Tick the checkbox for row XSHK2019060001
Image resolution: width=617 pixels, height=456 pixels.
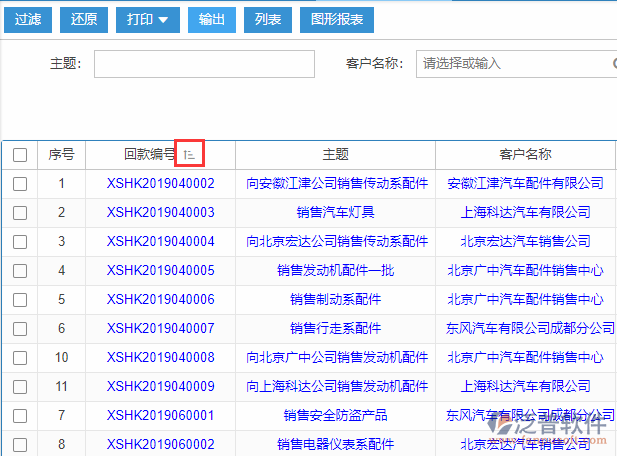(x=20, y=416)
